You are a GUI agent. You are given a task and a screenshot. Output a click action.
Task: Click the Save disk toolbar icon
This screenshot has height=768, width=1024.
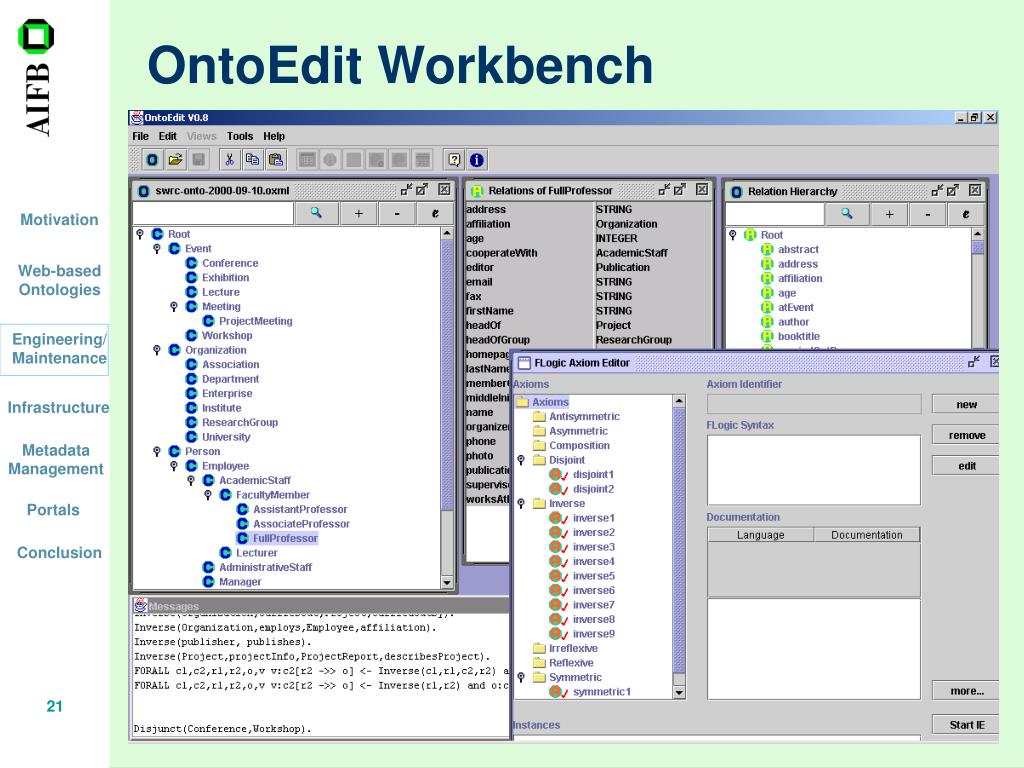[199, 160]
